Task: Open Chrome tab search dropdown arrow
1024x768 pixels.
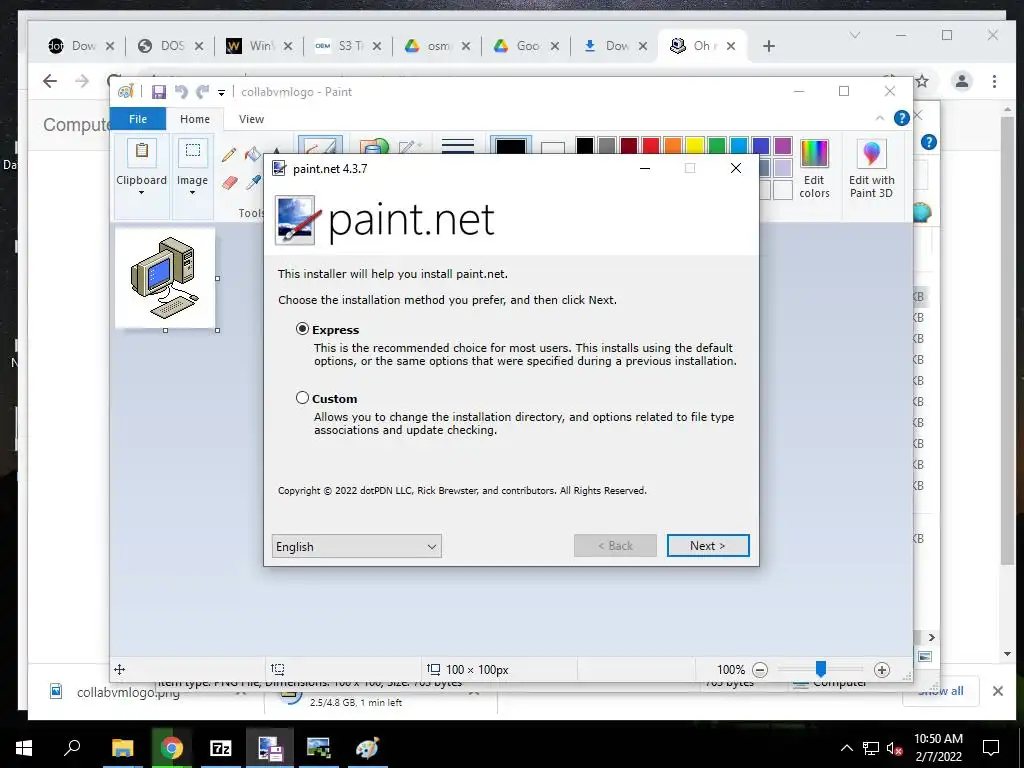Action: (855, 35)
